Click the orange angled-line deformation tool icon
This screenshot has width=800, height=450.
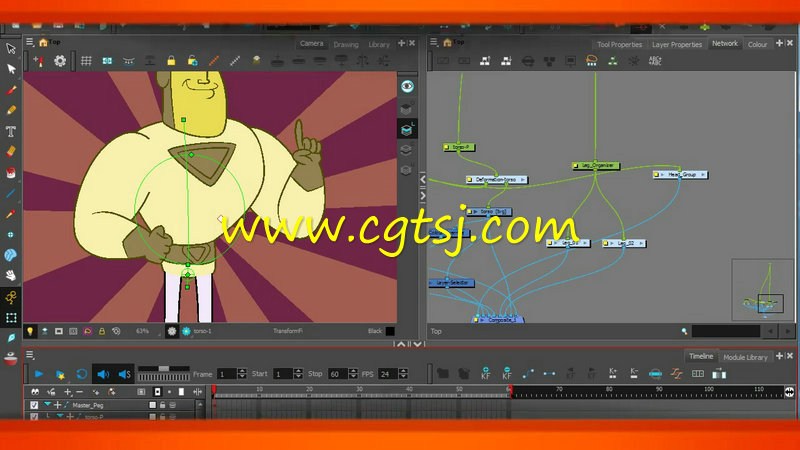pyautogui.click(x=214, y=61)
